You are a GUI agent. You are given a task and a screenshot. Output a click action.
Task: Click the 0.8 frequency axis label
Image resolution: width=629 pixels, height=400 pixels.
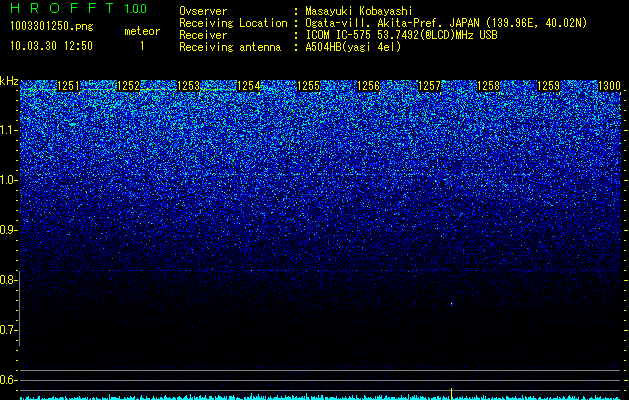click(x=9, y=280)
